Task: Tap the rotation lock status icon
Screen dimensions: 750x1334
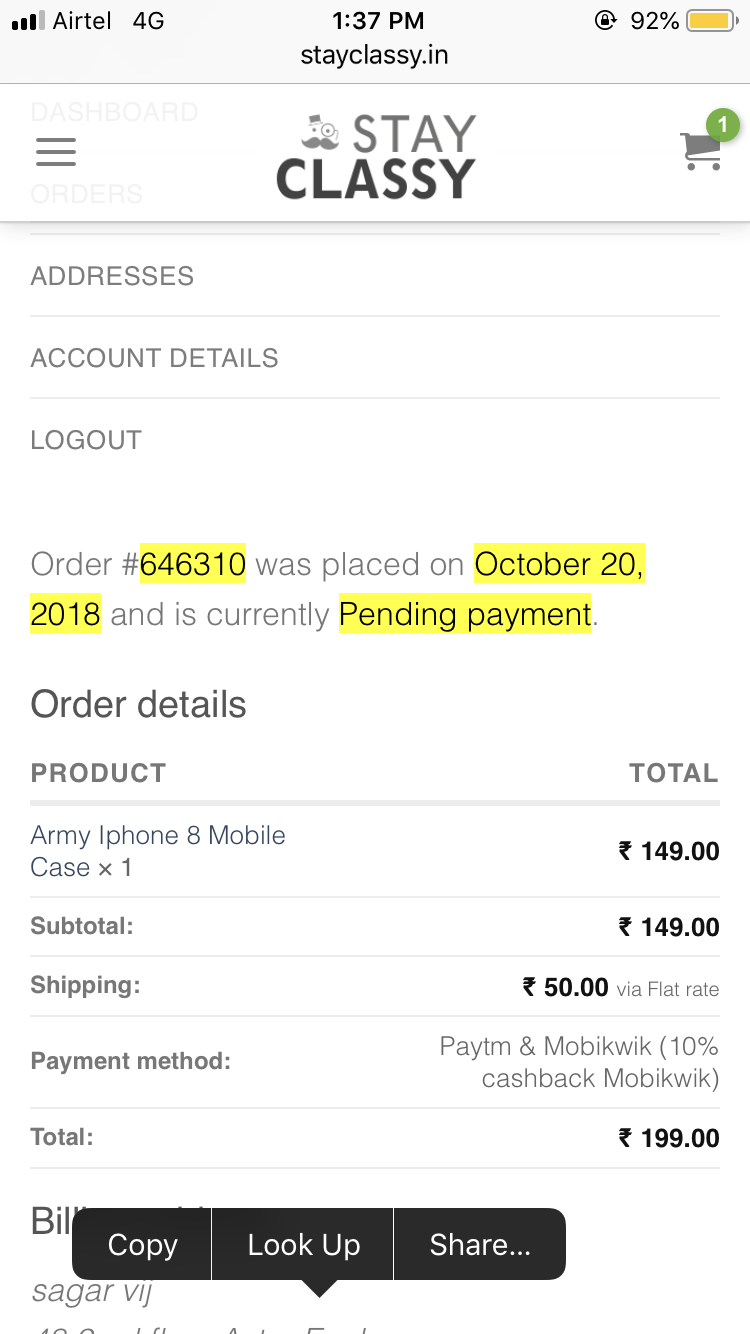Action: pos(605,21)
